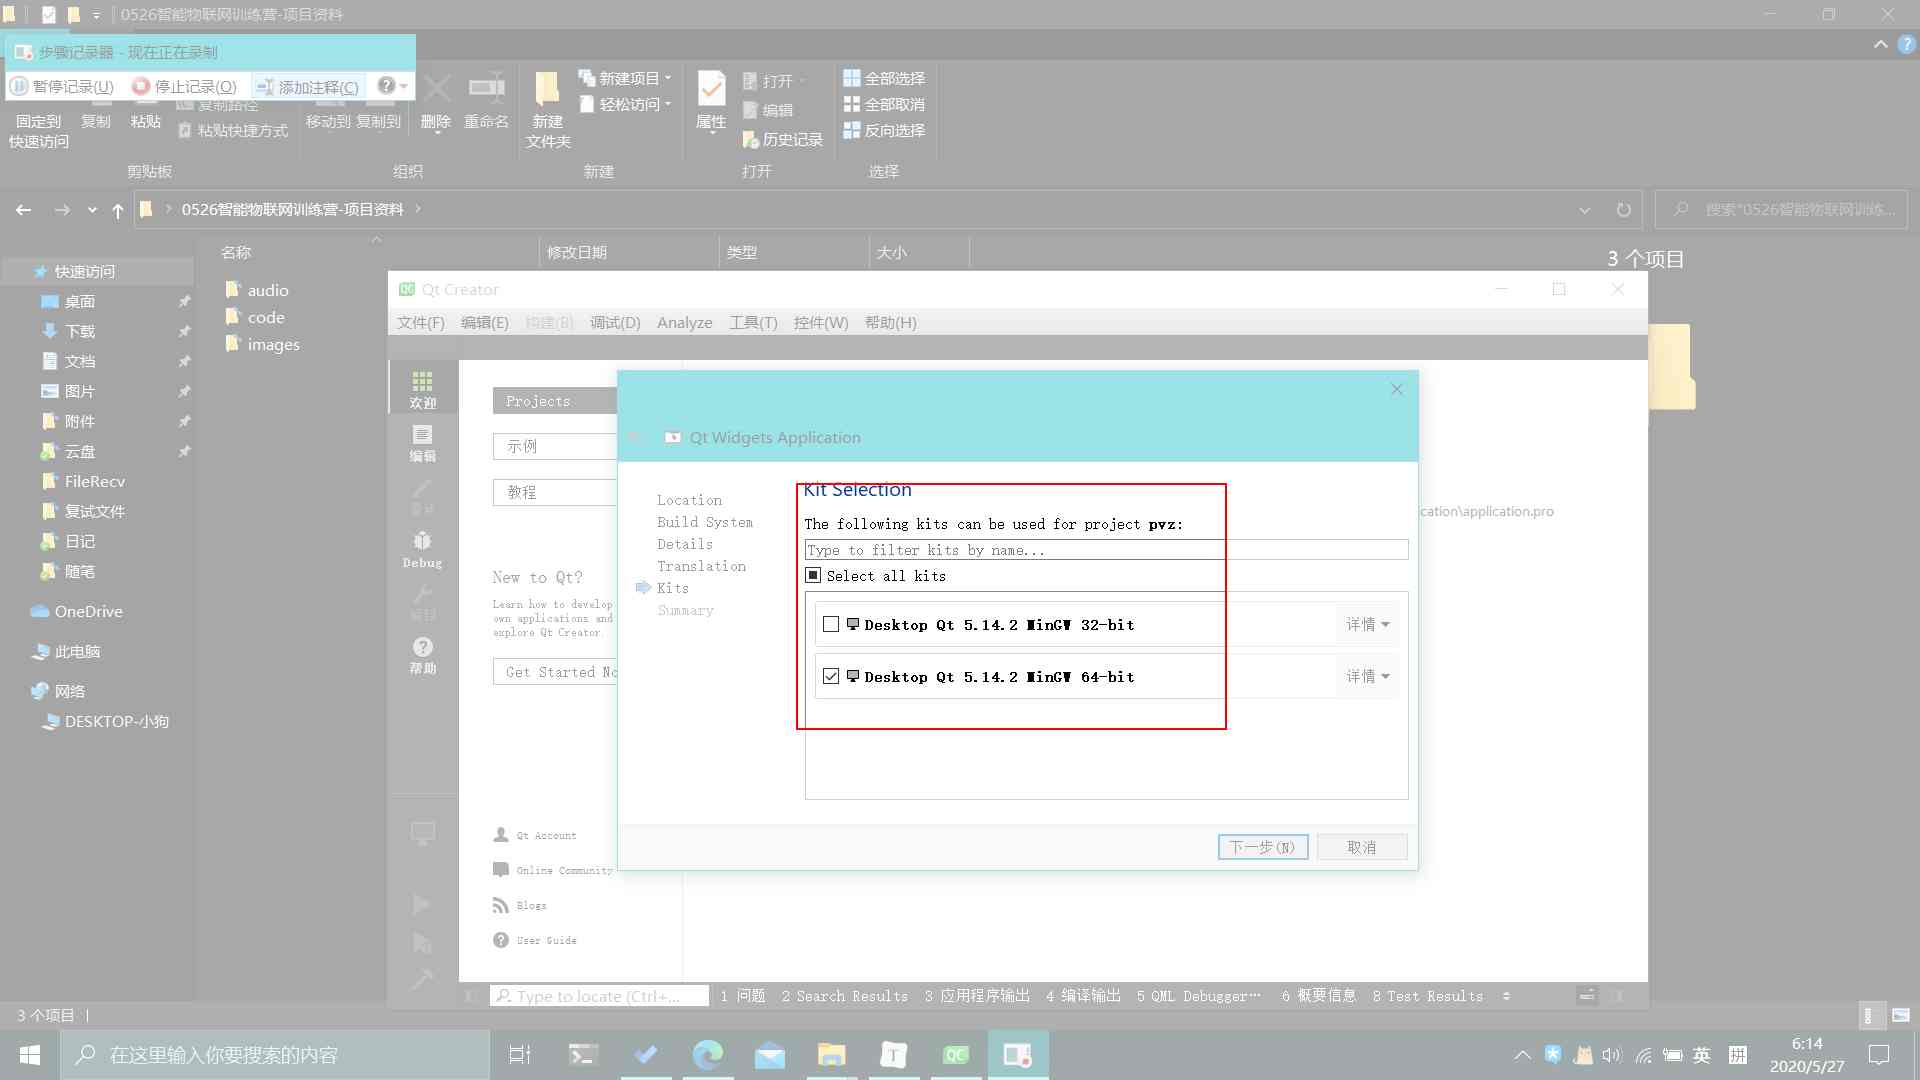Open the Qt Creator Edit menu

point(484,322)
